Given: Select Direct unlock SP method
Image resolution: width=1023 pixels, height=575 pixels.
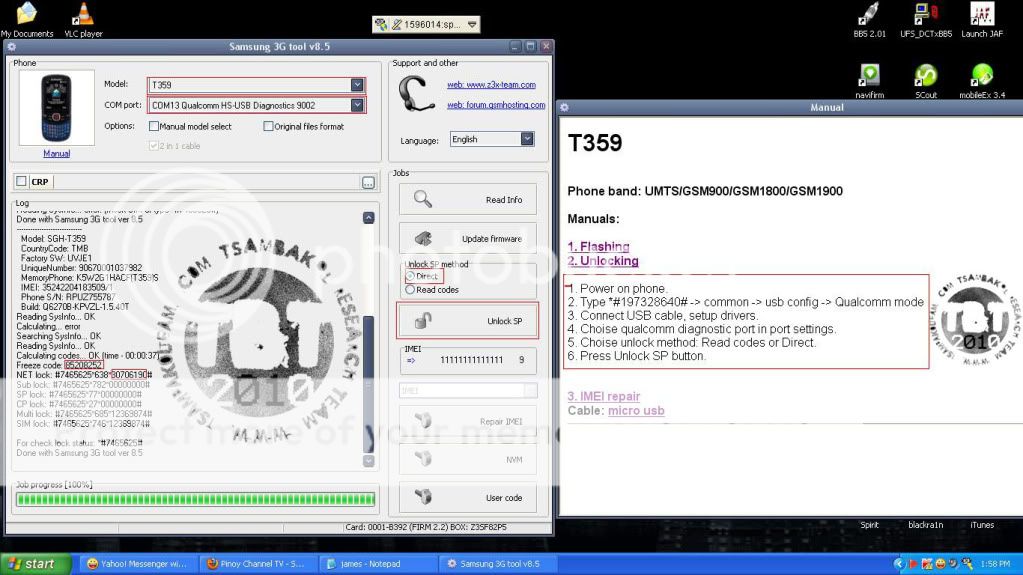Looking at the screenshot, I should coord(410,276).
